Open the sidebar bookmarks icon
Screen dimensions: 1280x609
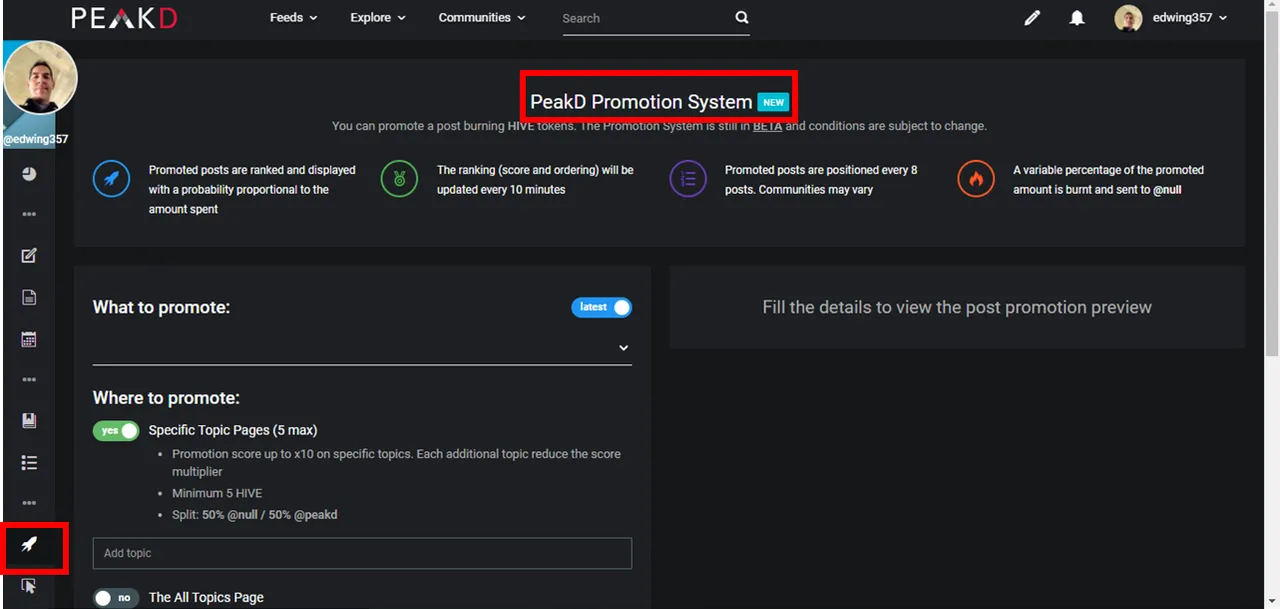(x=29, y=421)
